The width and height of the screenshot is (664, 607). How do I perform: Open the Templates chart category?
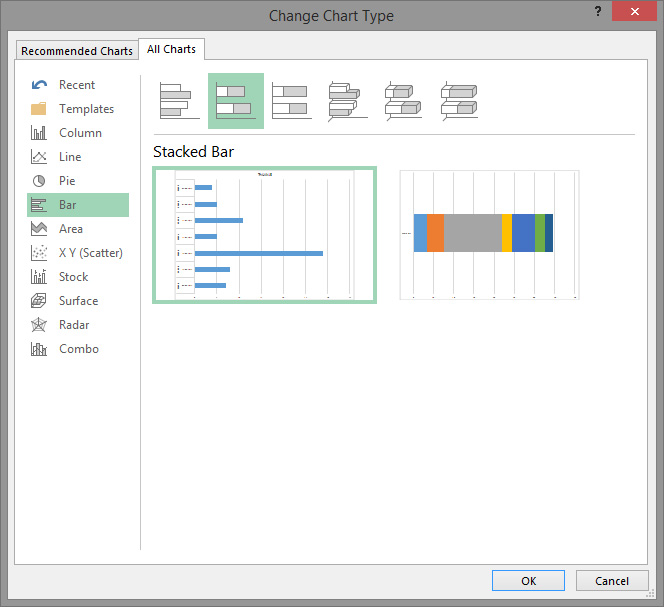pos(86,109)
